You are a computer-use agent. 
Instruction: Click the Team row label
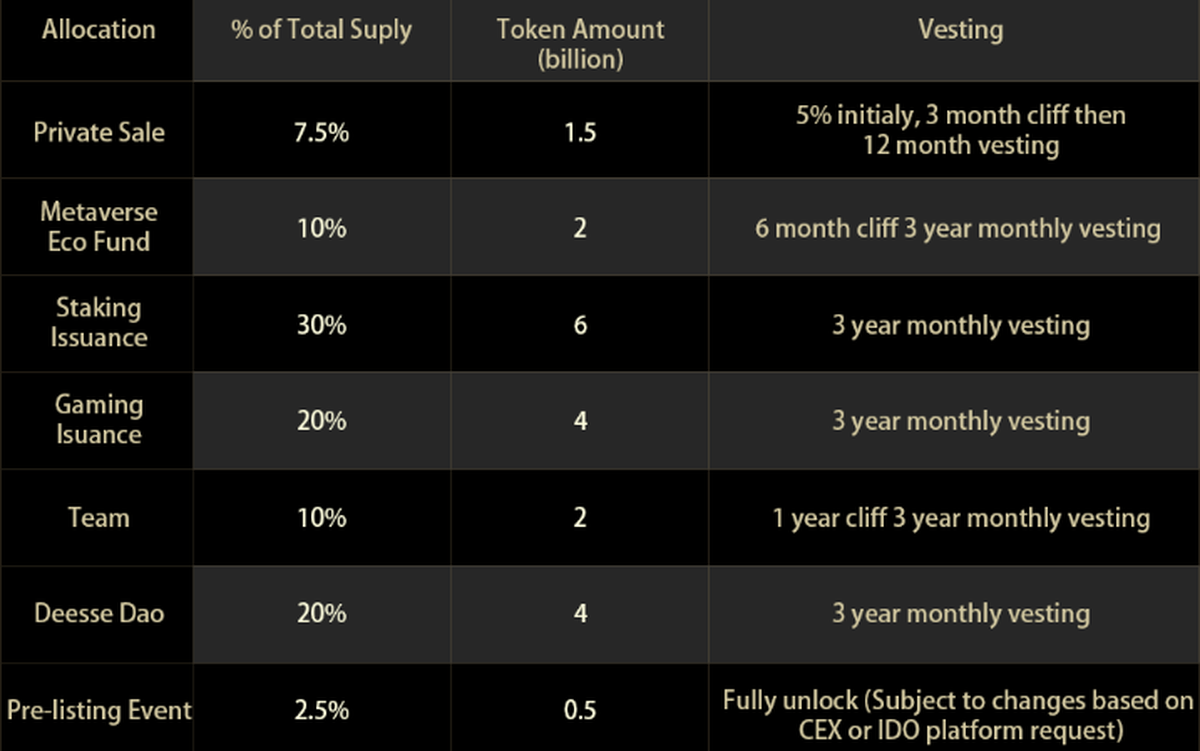pos(98,518)
